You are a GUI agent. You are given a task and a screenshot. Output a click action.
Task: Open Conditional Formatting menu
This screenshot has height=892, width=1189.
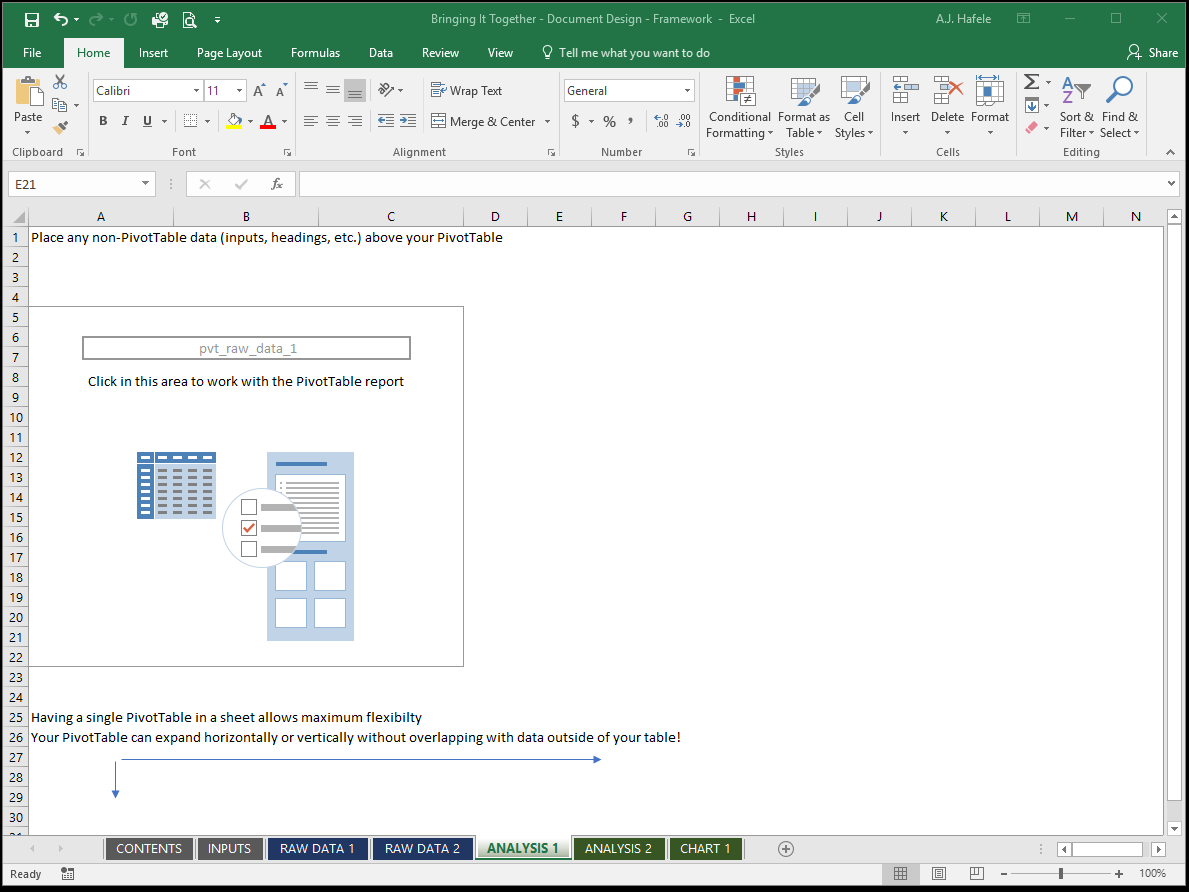click(x=739, y=107)
